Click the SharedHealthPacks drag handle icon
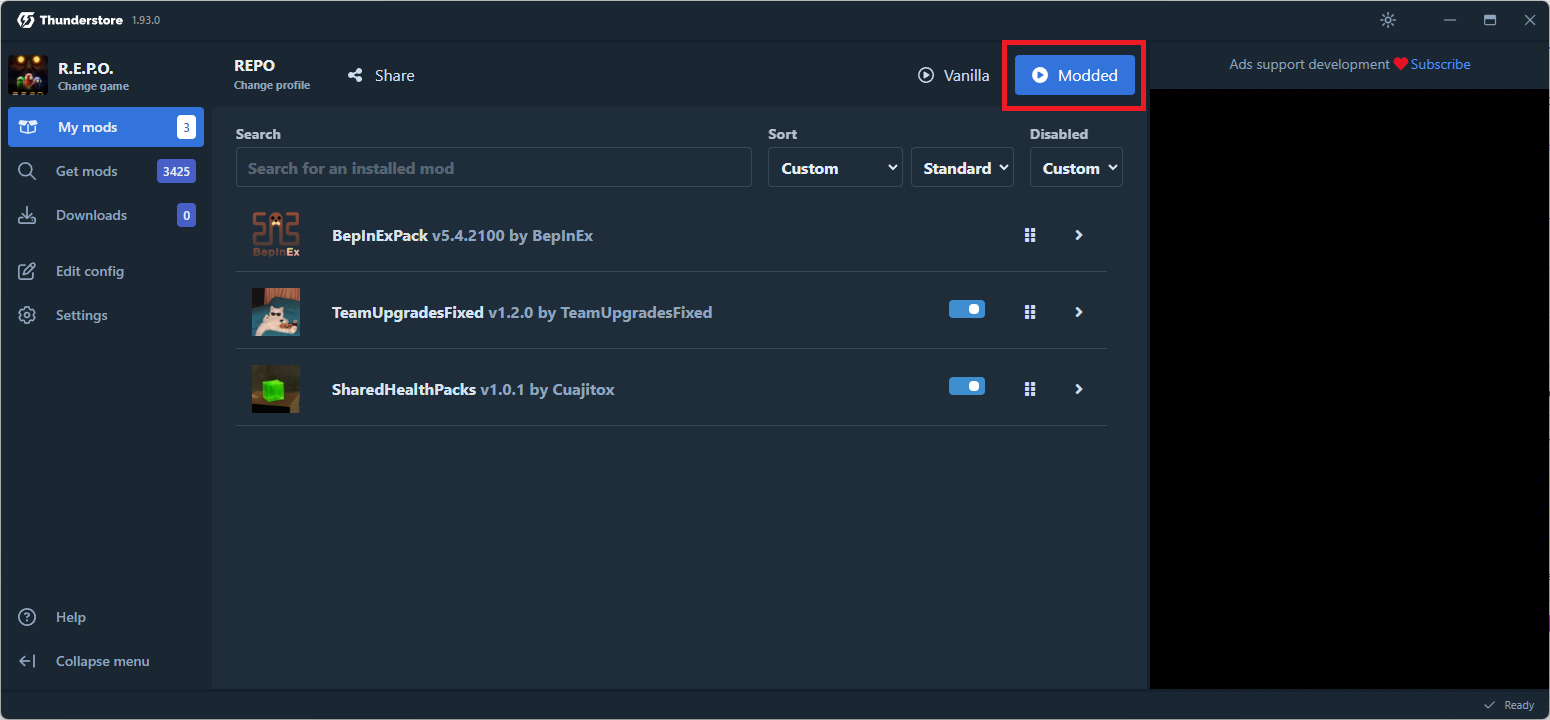This screenshot has height=720, width=1550. click(x=1030, y=389)
